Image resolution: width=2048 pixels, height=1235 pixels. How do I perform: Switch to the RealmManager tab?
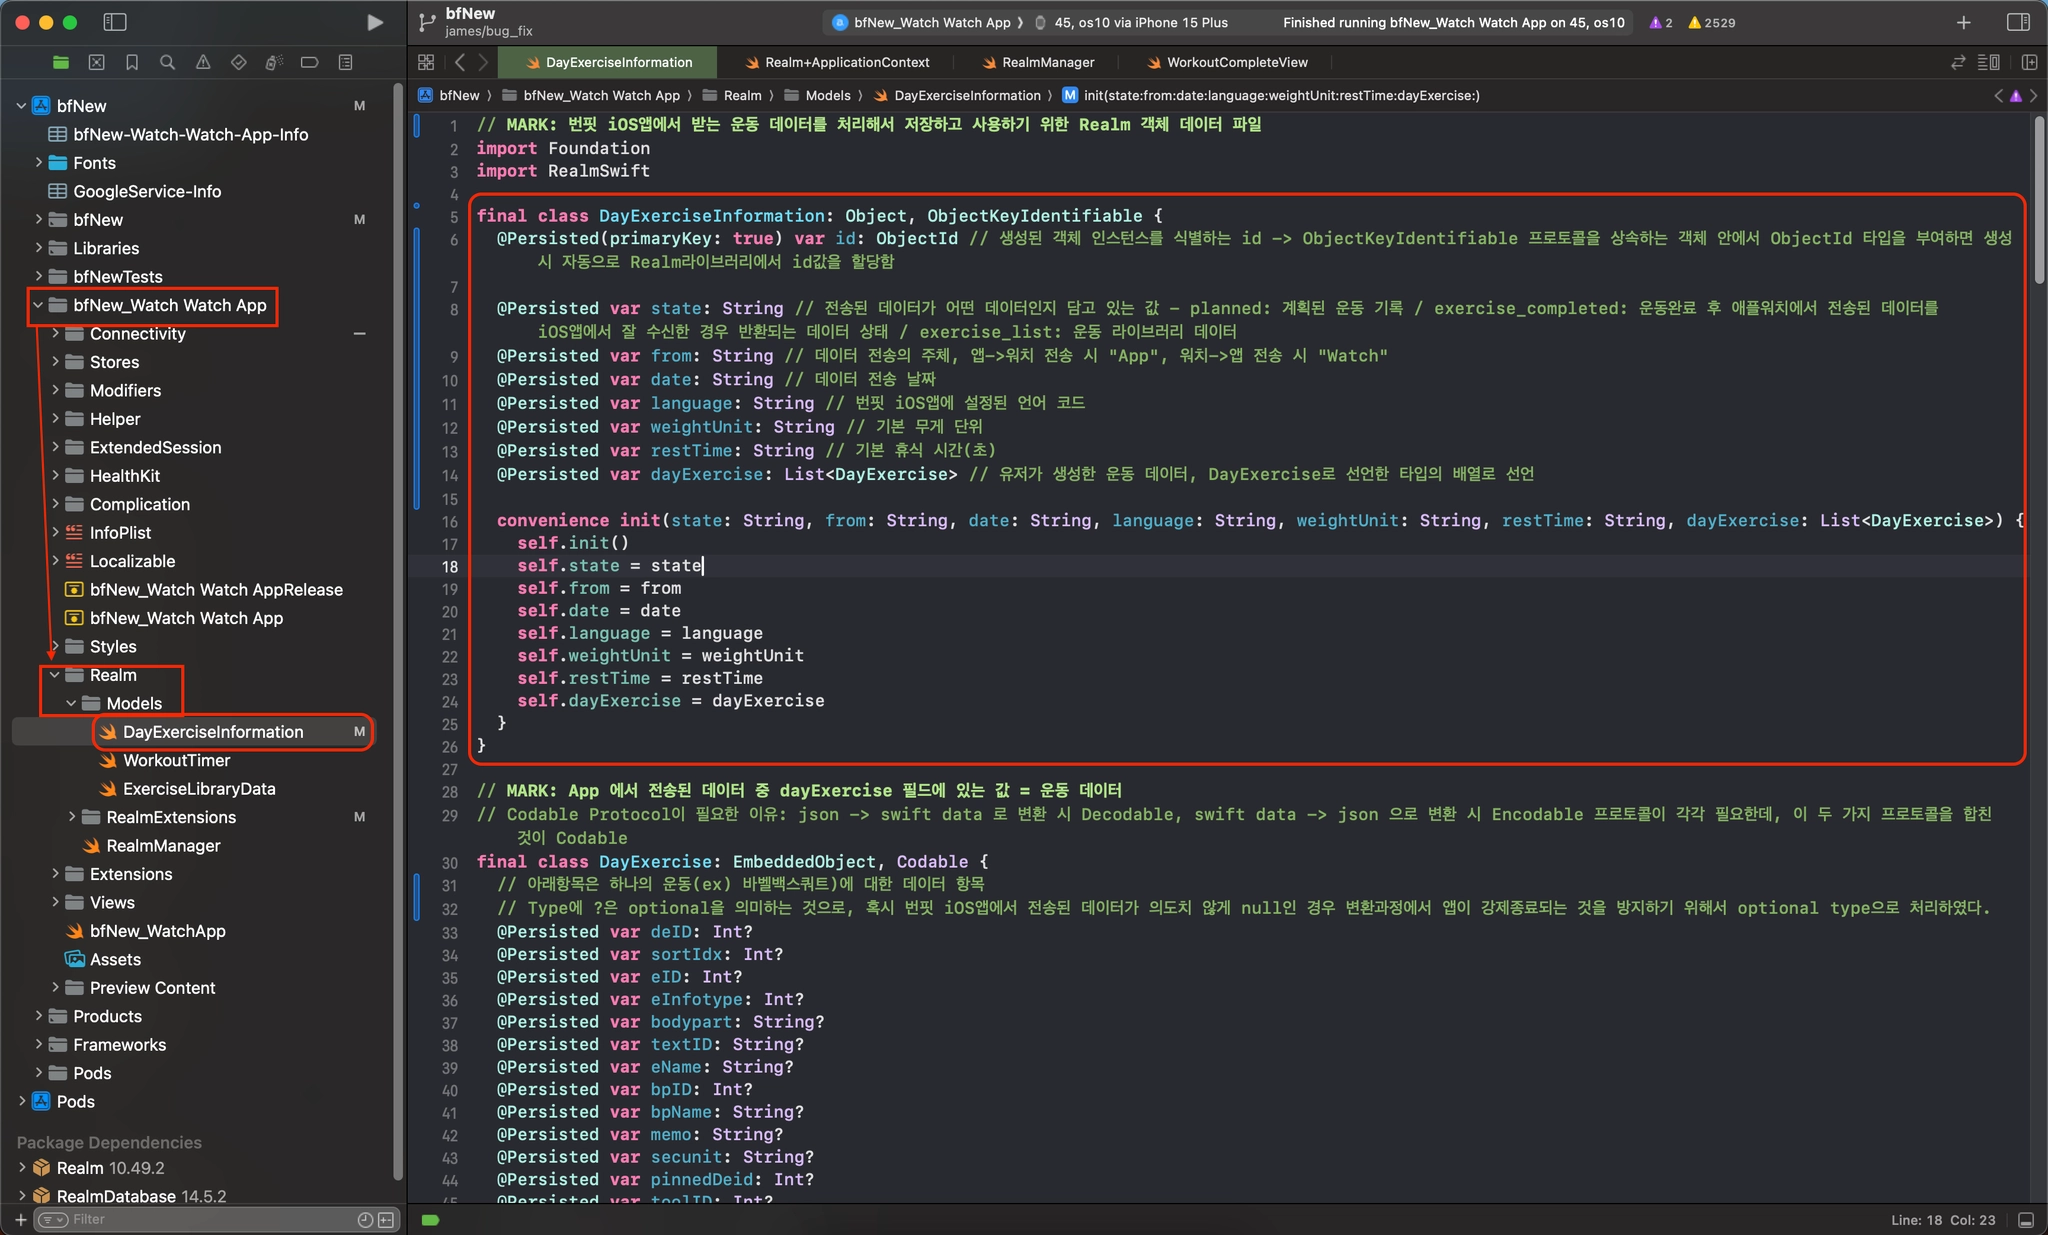pos(1047,62)
